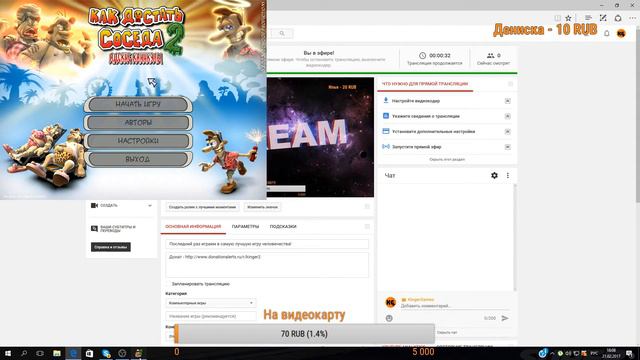Viewport: 640px width, 360px height.
Task: Open the Категория Компьютерные игры dropdown
Action: tap(211, 303)
